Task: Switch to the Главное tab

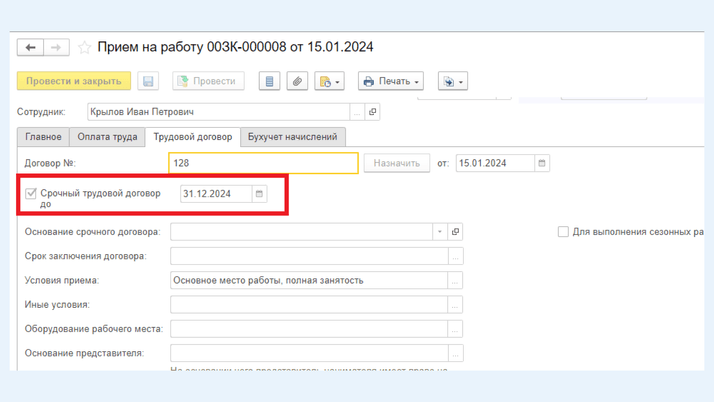Action: coord(43,137)
